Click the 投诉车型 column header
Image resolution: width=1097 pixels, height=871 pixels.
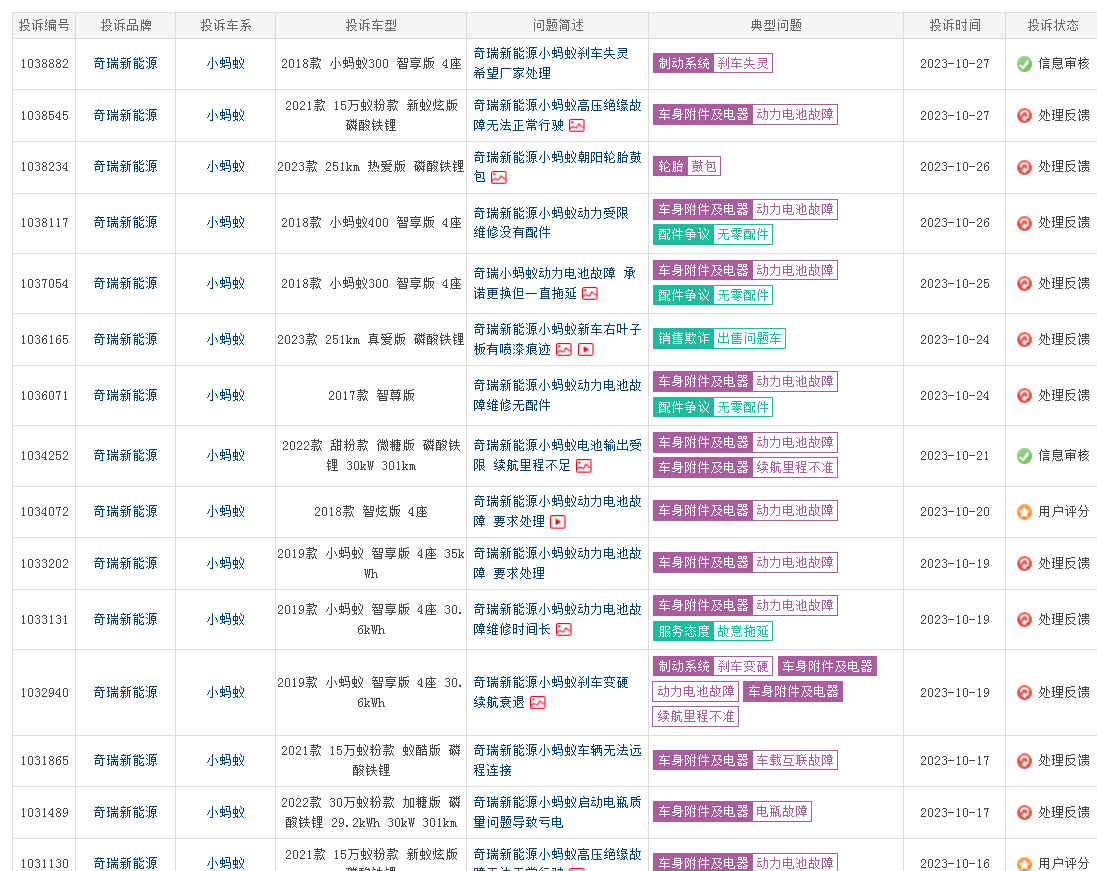[371, 26]
